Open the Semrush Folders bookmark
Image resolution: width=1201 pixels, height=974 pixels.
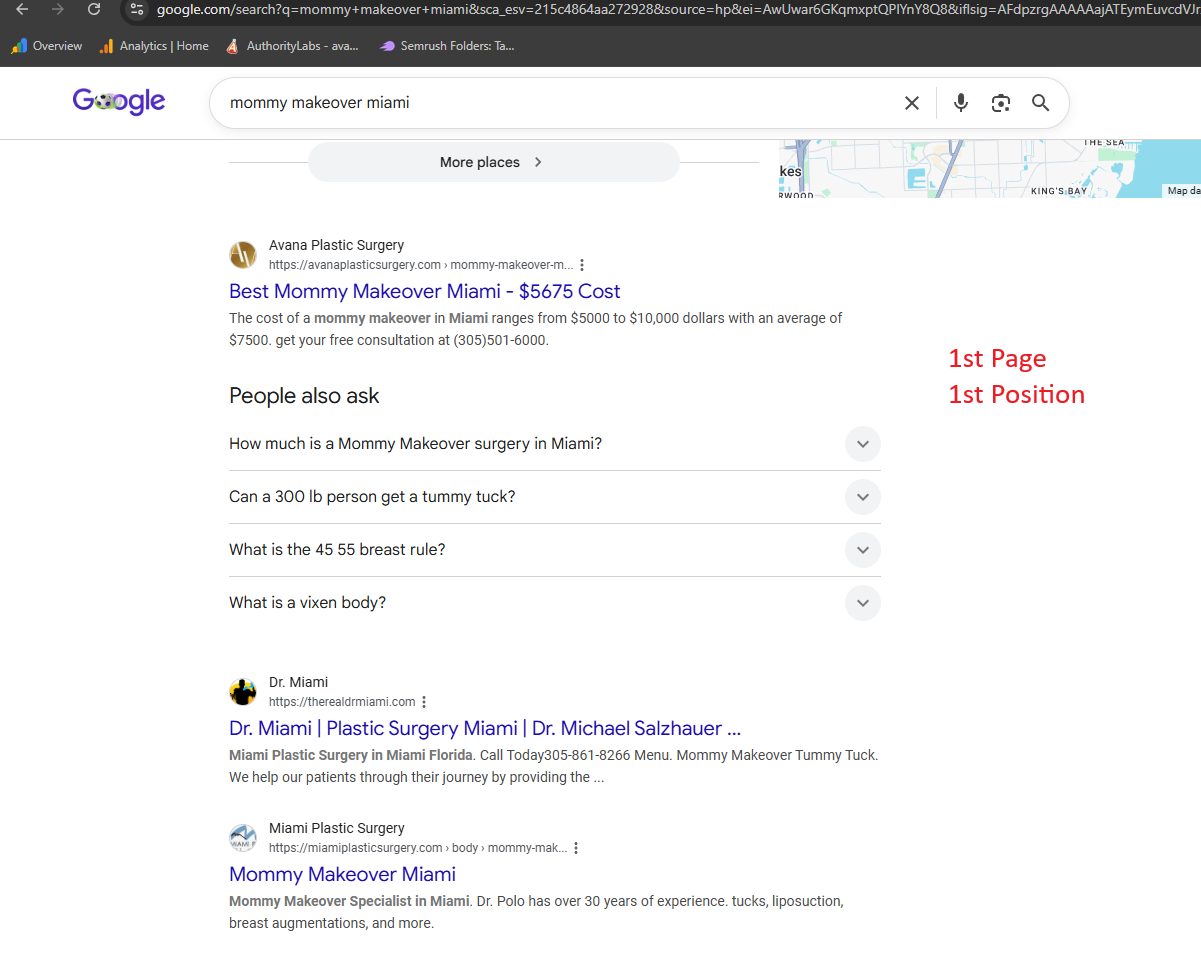447,46
